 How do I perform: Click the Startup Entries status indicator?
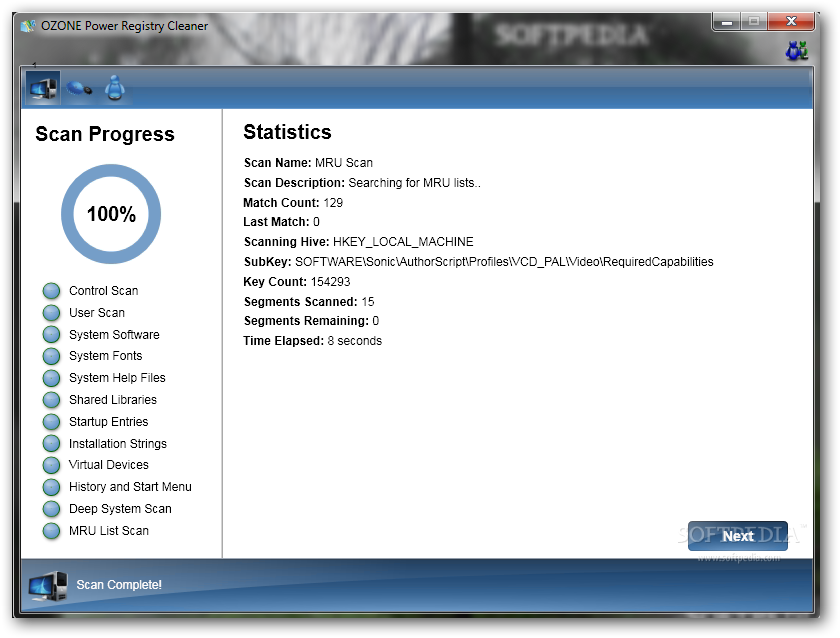tap(51, 422)
